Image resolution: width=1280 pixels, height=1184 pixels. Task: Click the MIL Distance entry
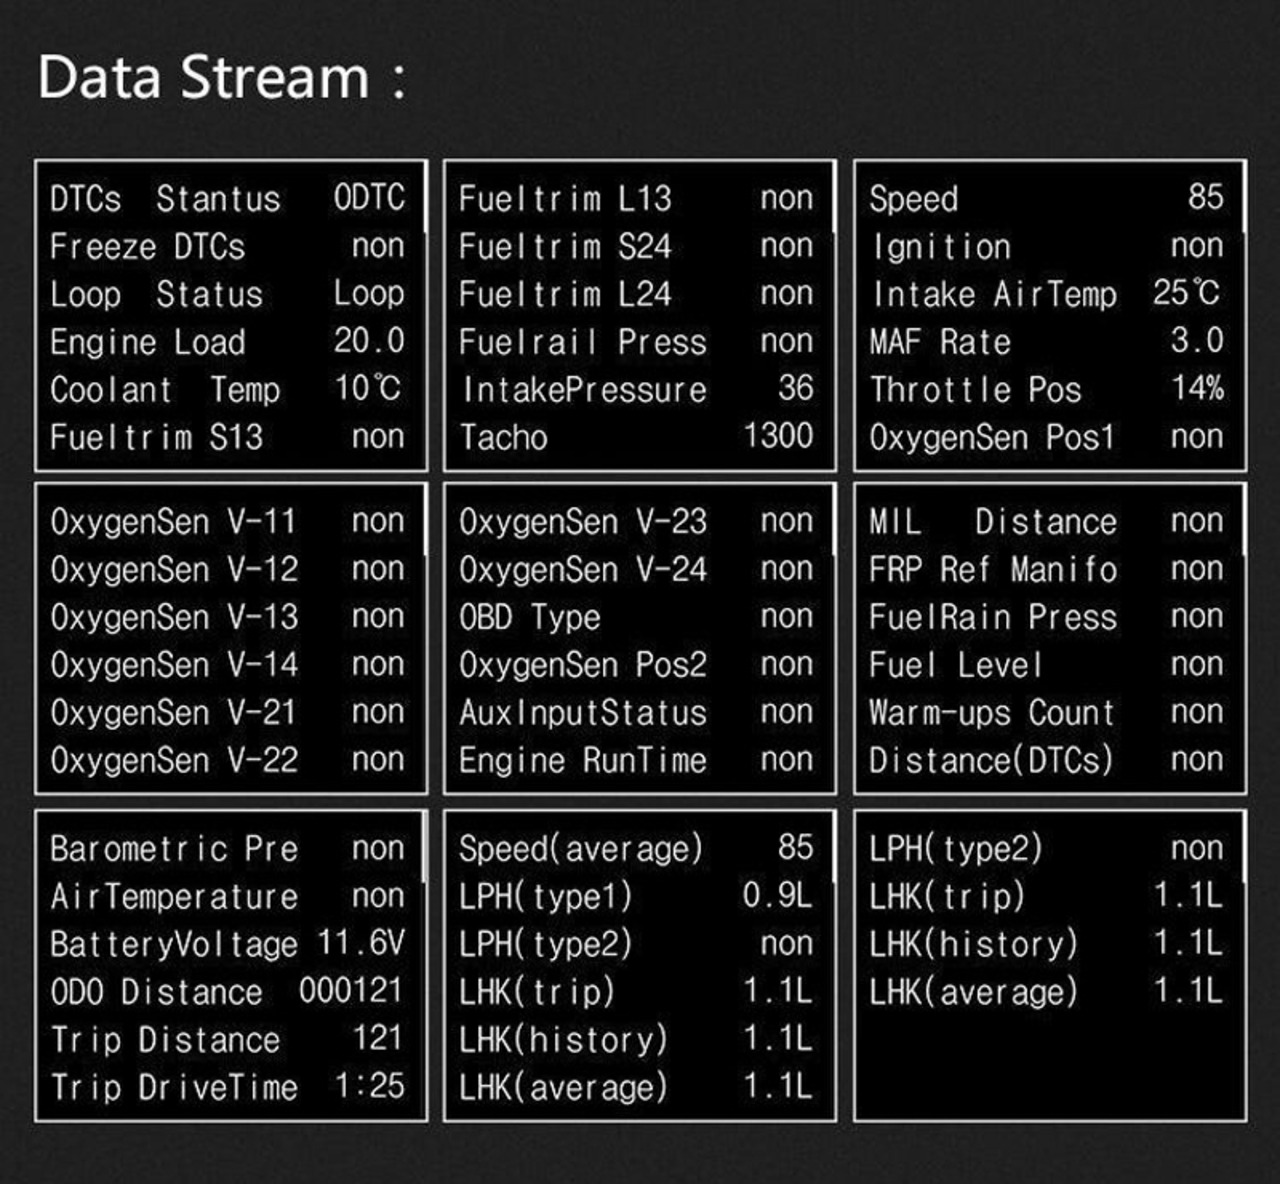point(1047,522)
